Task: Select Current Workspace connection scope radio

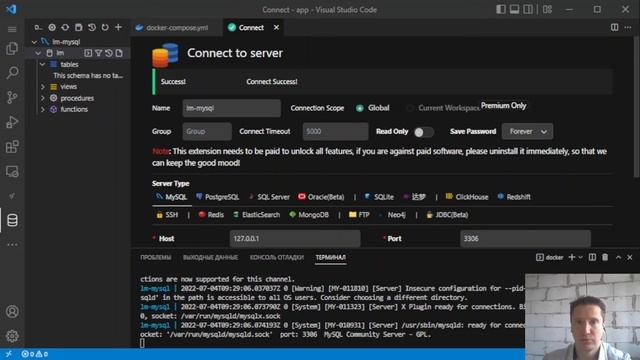Action: coord(410,108)
